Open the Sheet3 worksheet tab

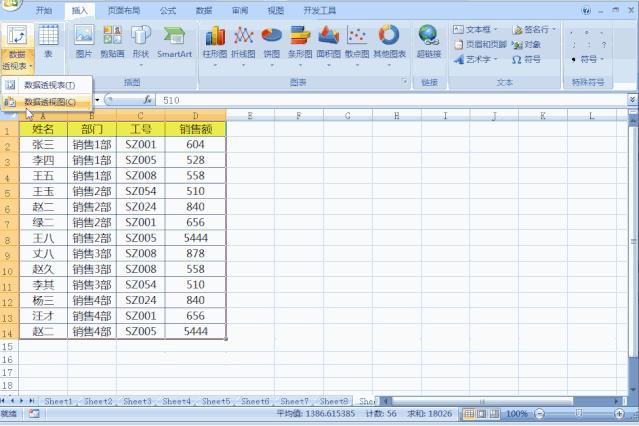(138, 401)
